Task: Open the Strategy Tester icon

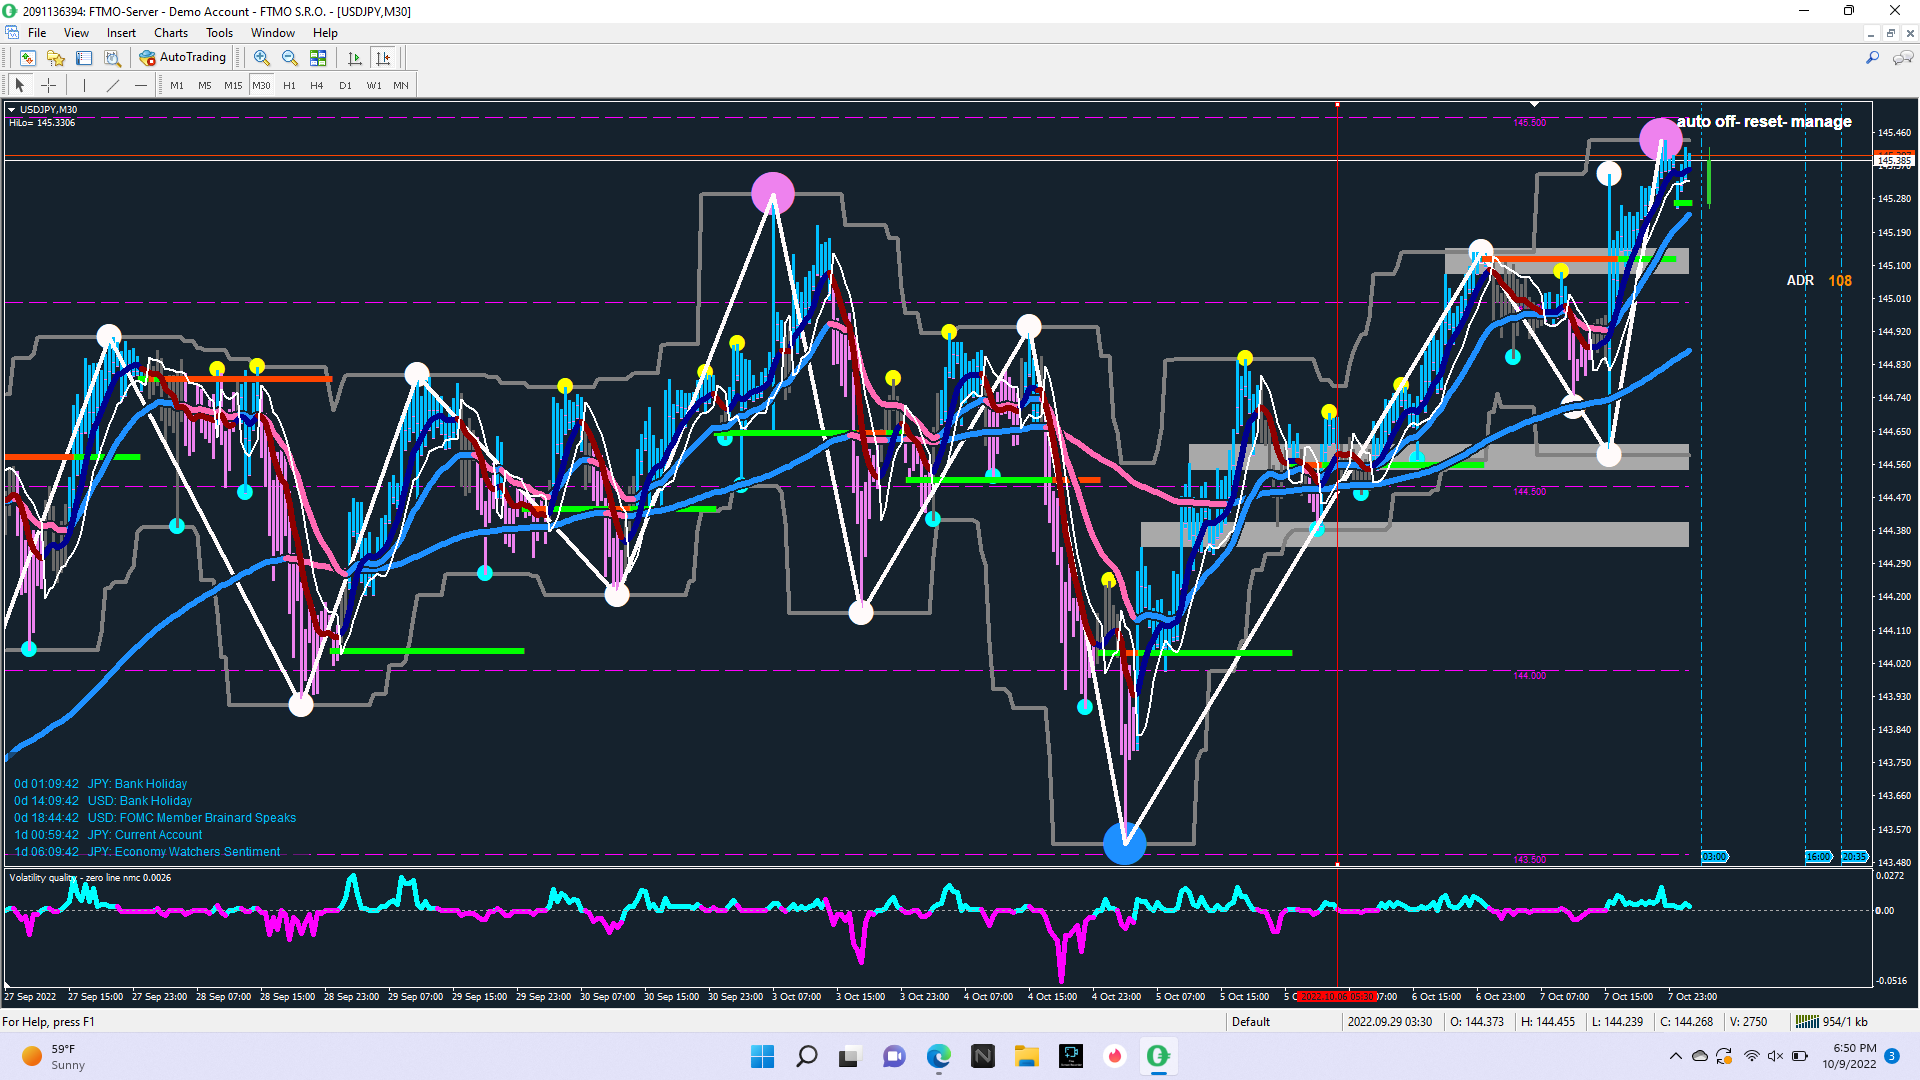Action: [x=112, y=58]
